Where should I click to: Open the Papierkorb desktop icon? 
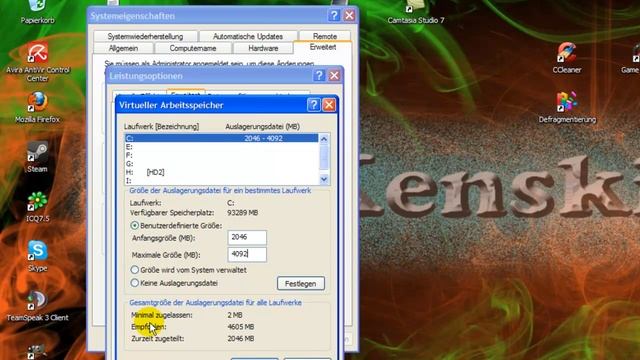pos(38,11)
